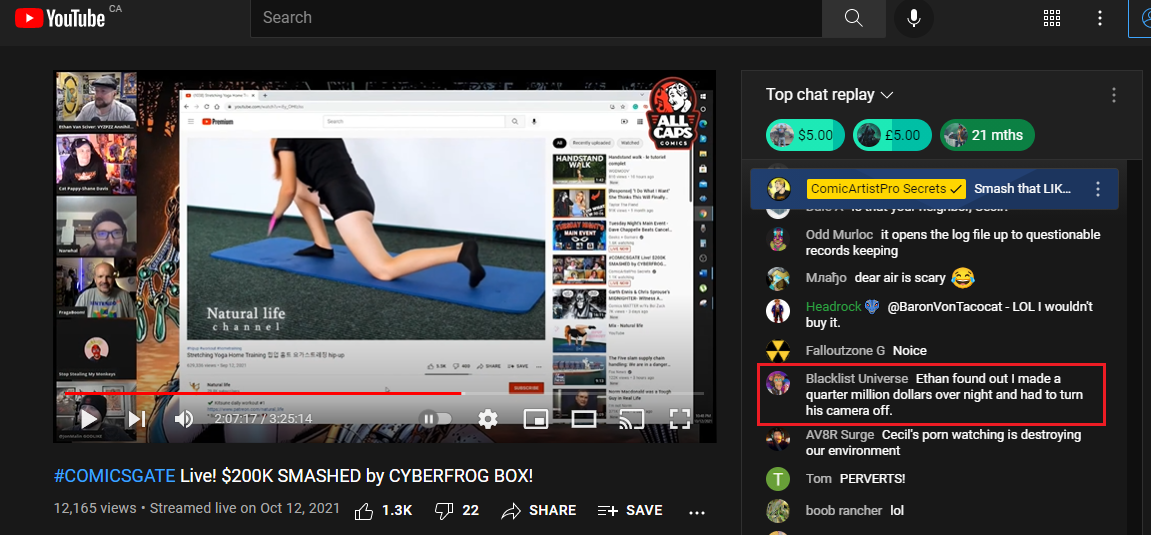The image size is (1151, 535).
Task: Open the $5.00 Super Chat chip
Action: point(805,135)
